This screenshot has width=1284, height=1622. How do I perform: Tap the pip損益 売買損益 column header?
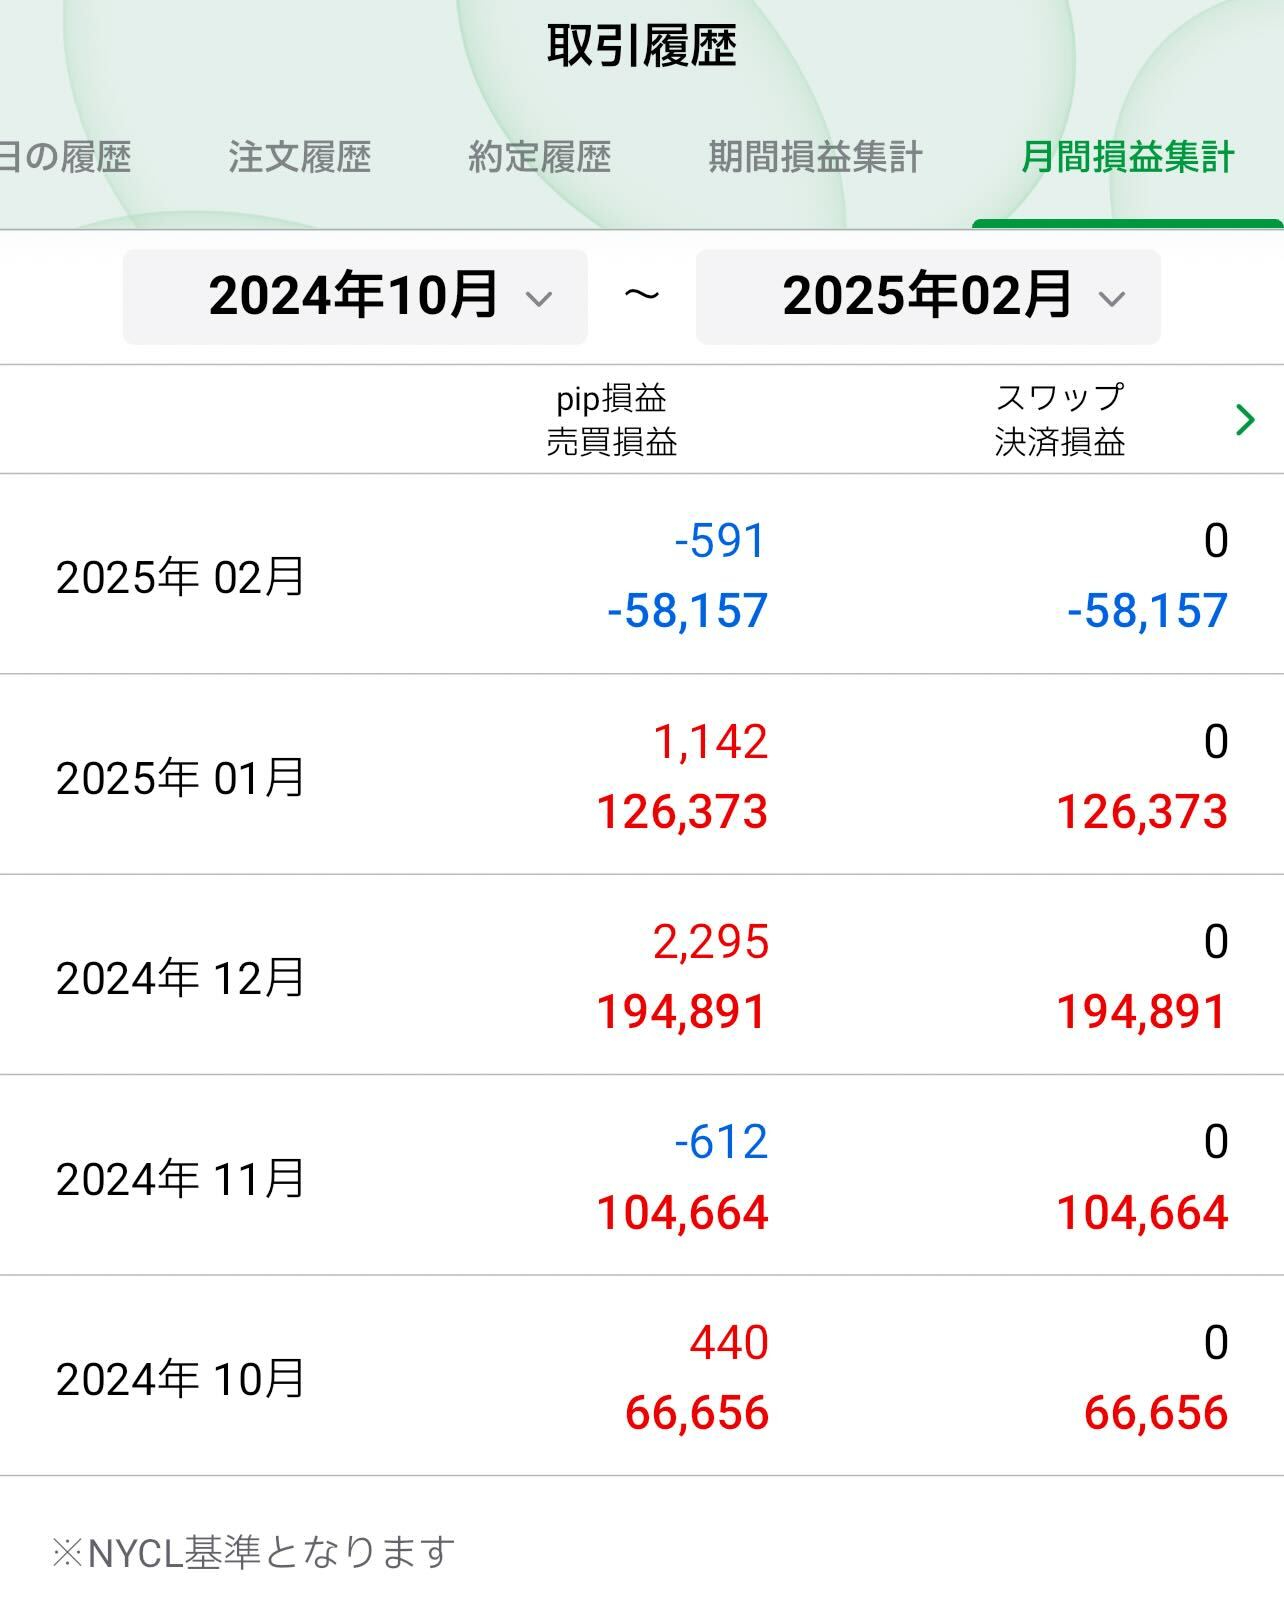pyautogui.click(x=611, y=420)
